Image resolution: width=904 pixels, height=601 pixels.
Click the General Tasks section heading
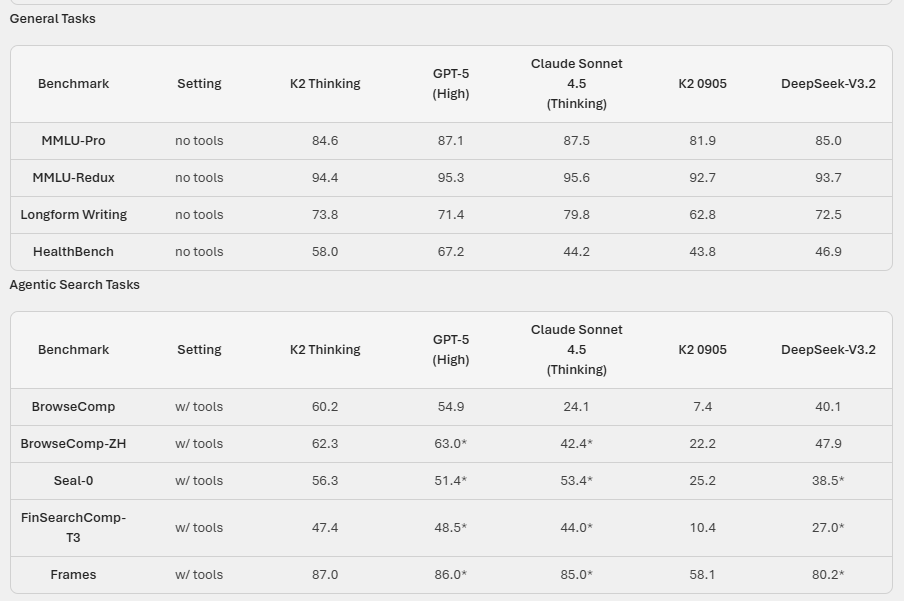click(x=53, y=19)
